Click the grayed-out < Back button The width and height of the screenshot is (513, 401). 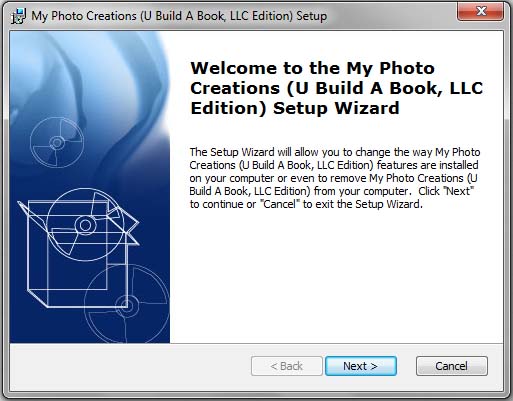(x=287, y=366)
